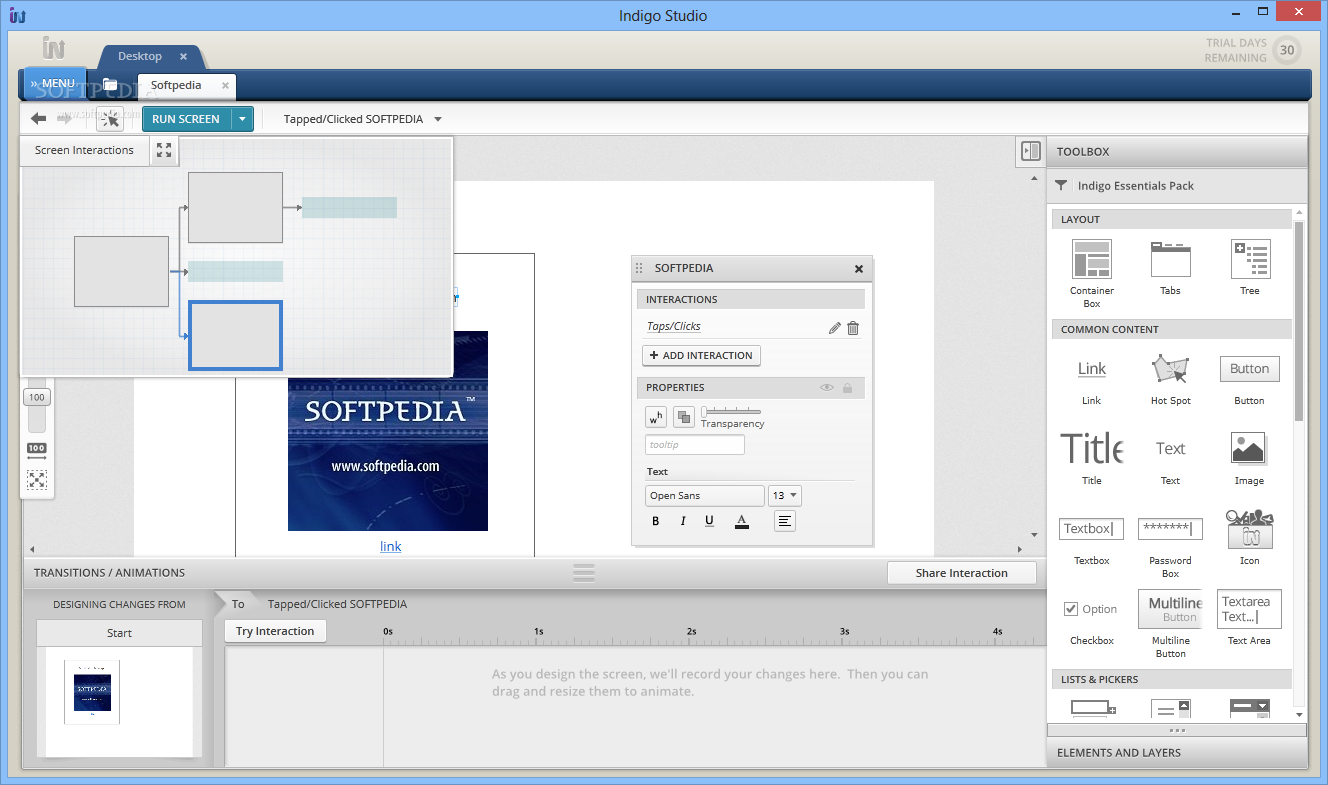Click the zoom level 100 slider handle

click(x=37, y=397)
